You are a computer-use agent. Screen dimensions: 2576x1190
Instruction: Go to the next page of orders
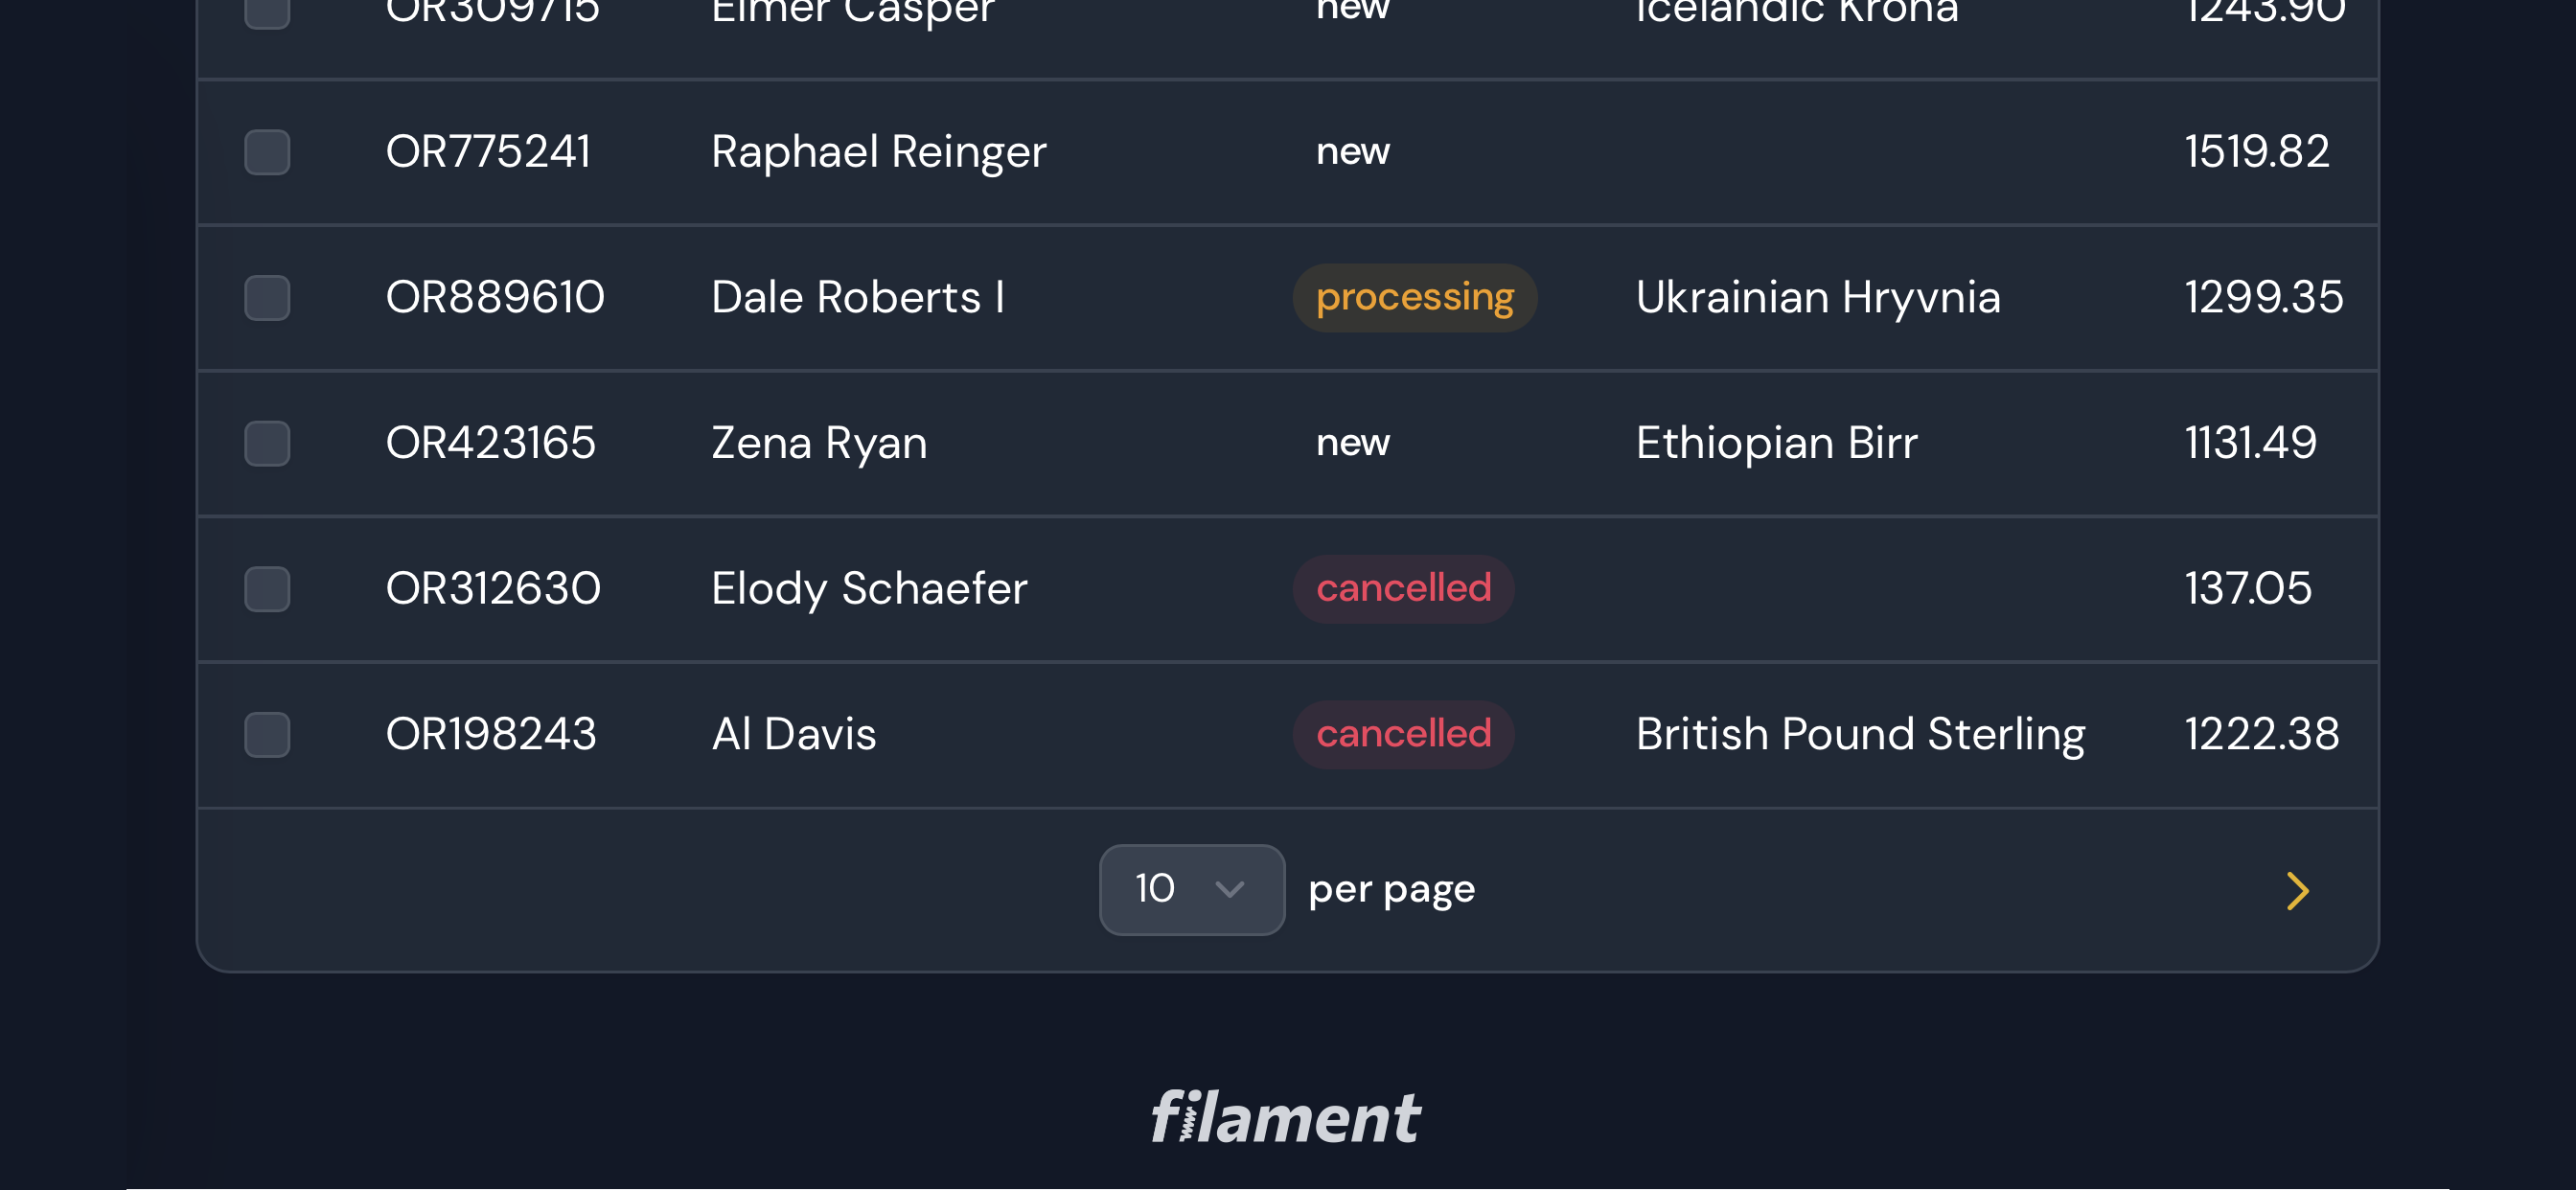[x=2297, y=890]
